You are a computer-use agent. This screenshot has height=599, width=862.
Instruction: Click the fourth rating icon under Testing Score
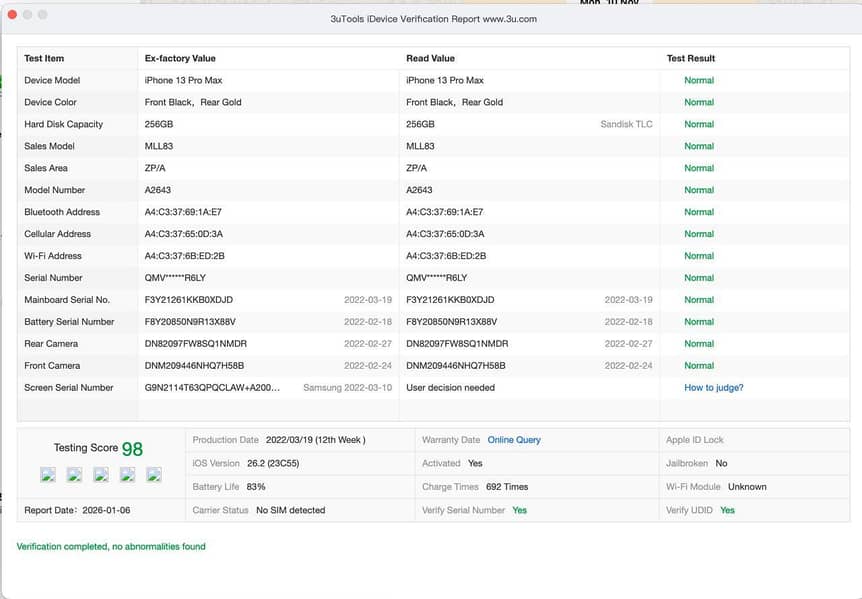click(x=127, y=475)
